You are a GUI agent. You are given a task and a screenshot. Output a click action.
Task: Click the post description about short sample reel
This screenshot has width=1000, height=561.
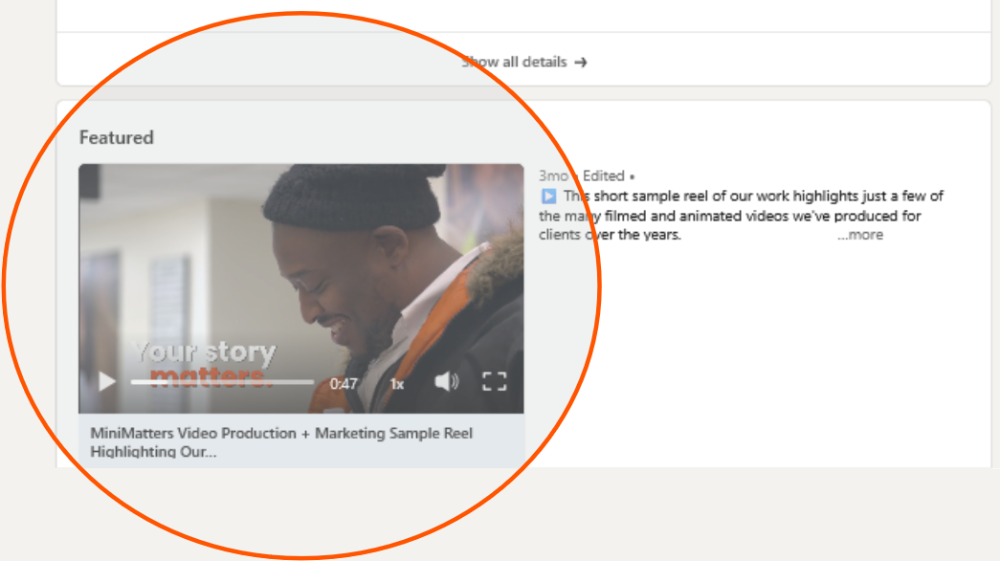741,215
